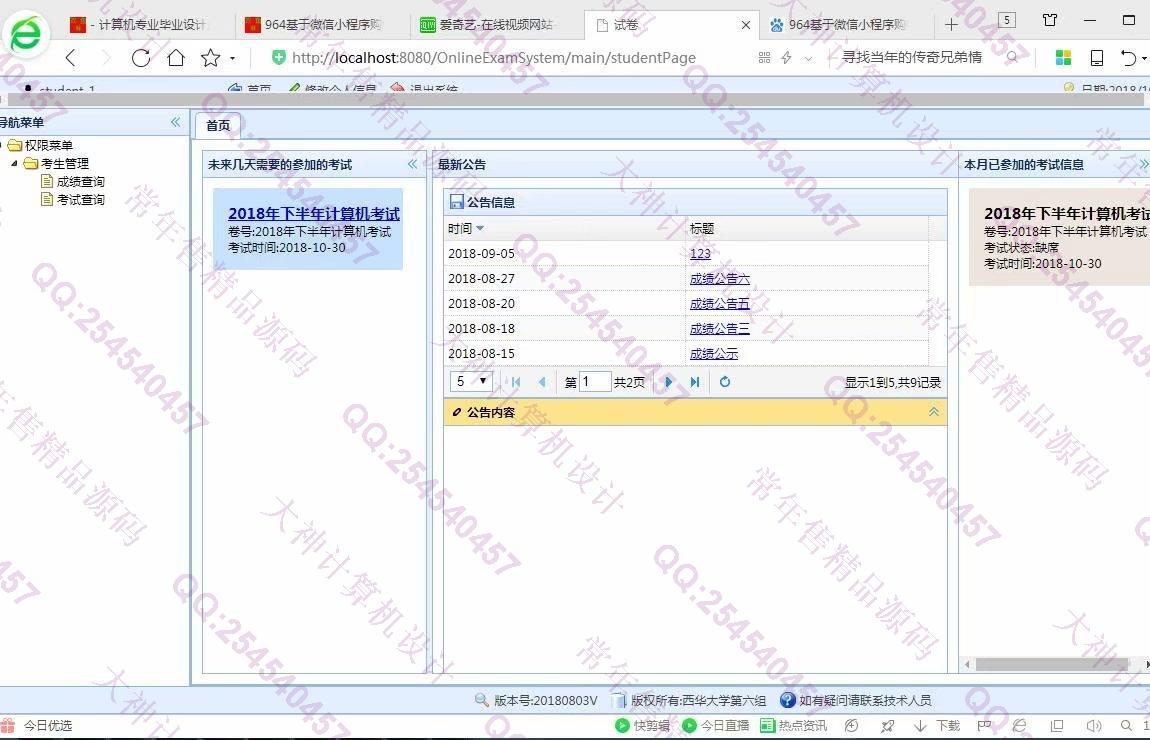Click the 公告信息 save icon
The height and width of the screenshot is (740, 1150).
click(457, 202)
